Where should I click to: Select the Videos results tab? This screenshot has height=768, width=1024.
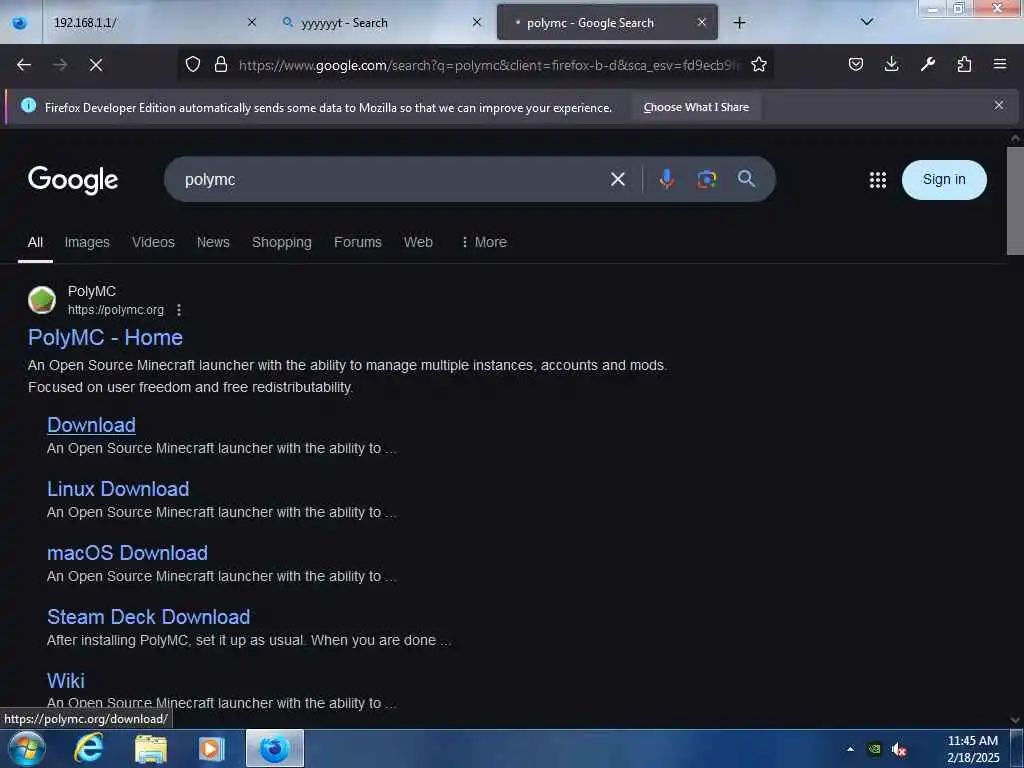[153, 242]
